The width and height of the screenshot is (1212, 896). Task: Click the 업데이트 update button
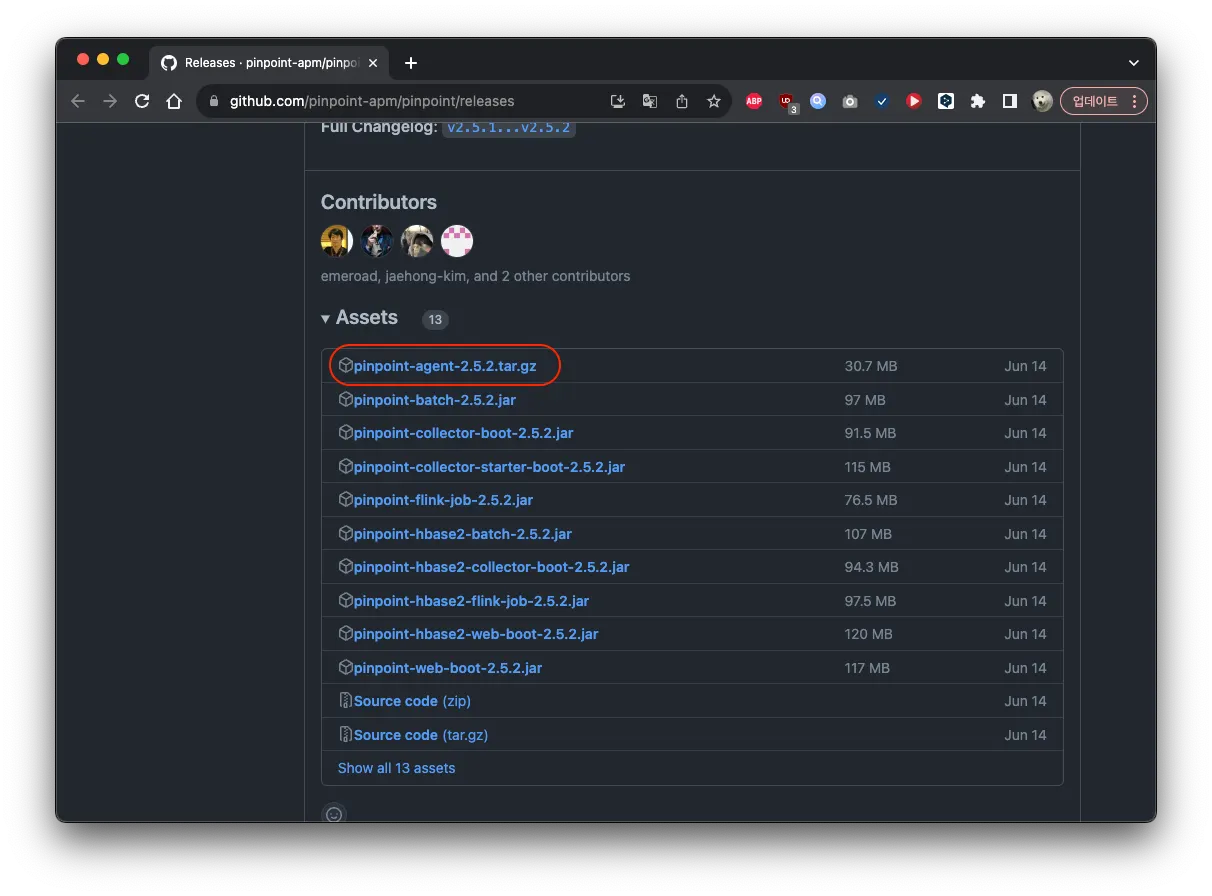[1104, 101]
